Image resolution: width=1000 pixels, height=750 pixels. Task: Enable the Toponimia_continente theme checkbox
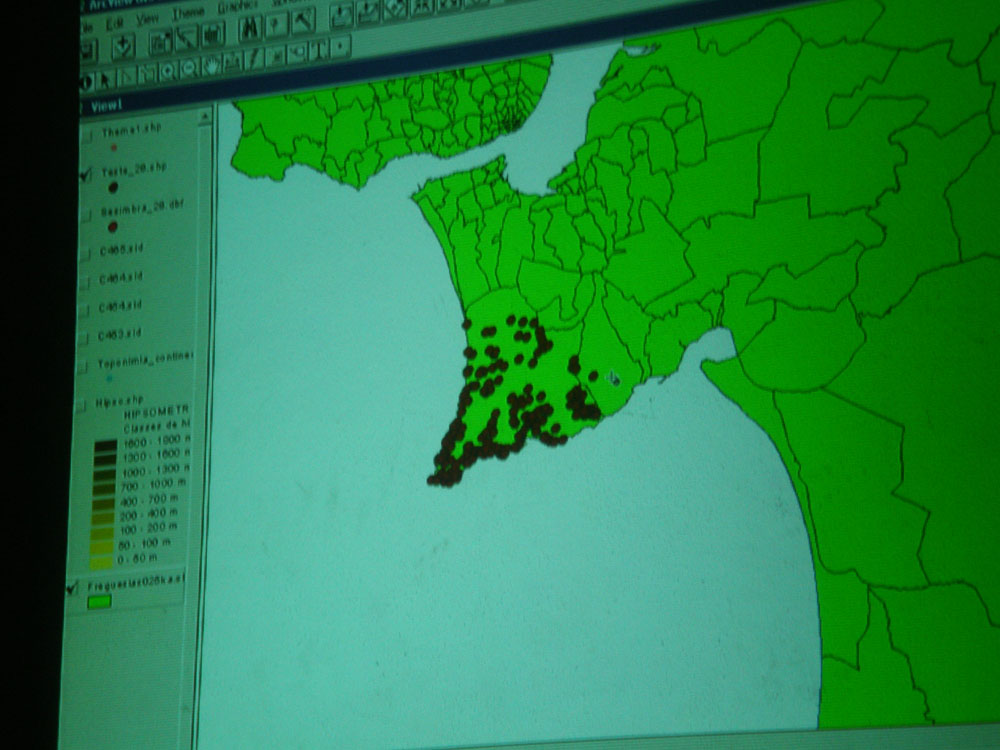tap(82, 367)
